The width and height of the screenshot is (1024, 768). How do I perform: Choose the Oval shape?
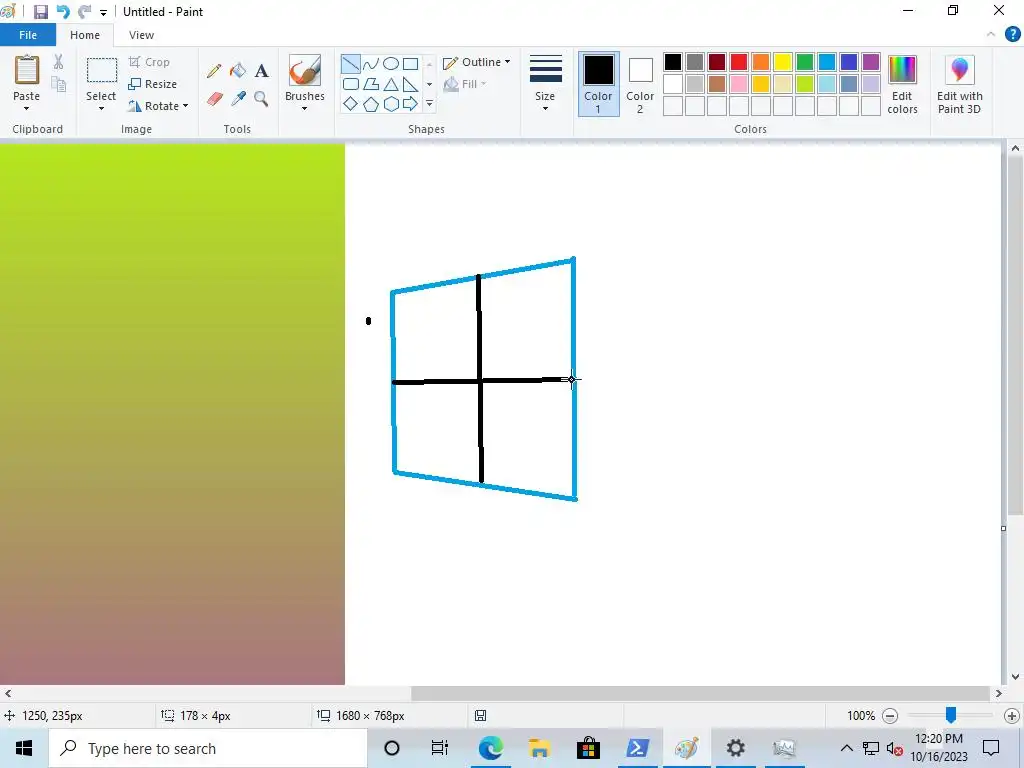391,64
